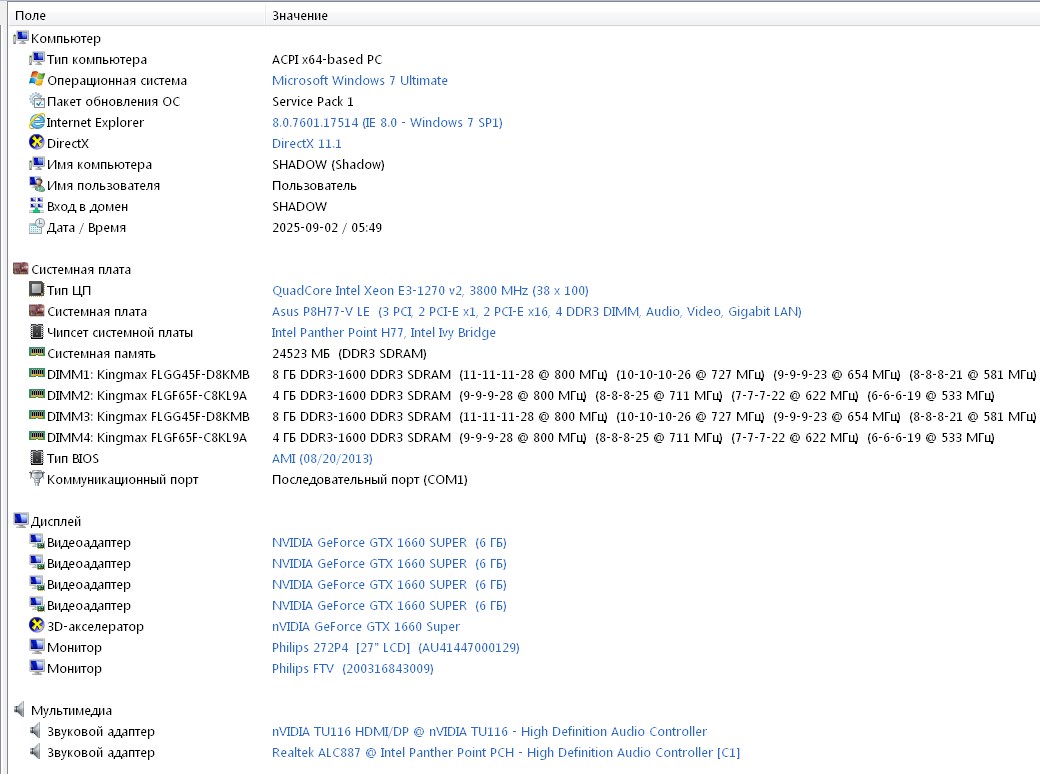Select the SHADOW (Shadow) computer name value
This screenshot has height=774, width=1040.
[328, 164]
